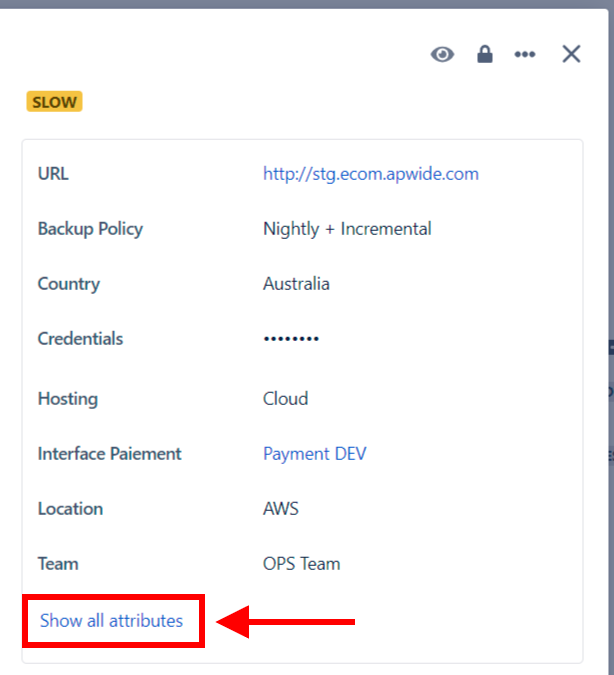Open the Payment DEV link
Screen dimensions: 614x675
[314, 454]
